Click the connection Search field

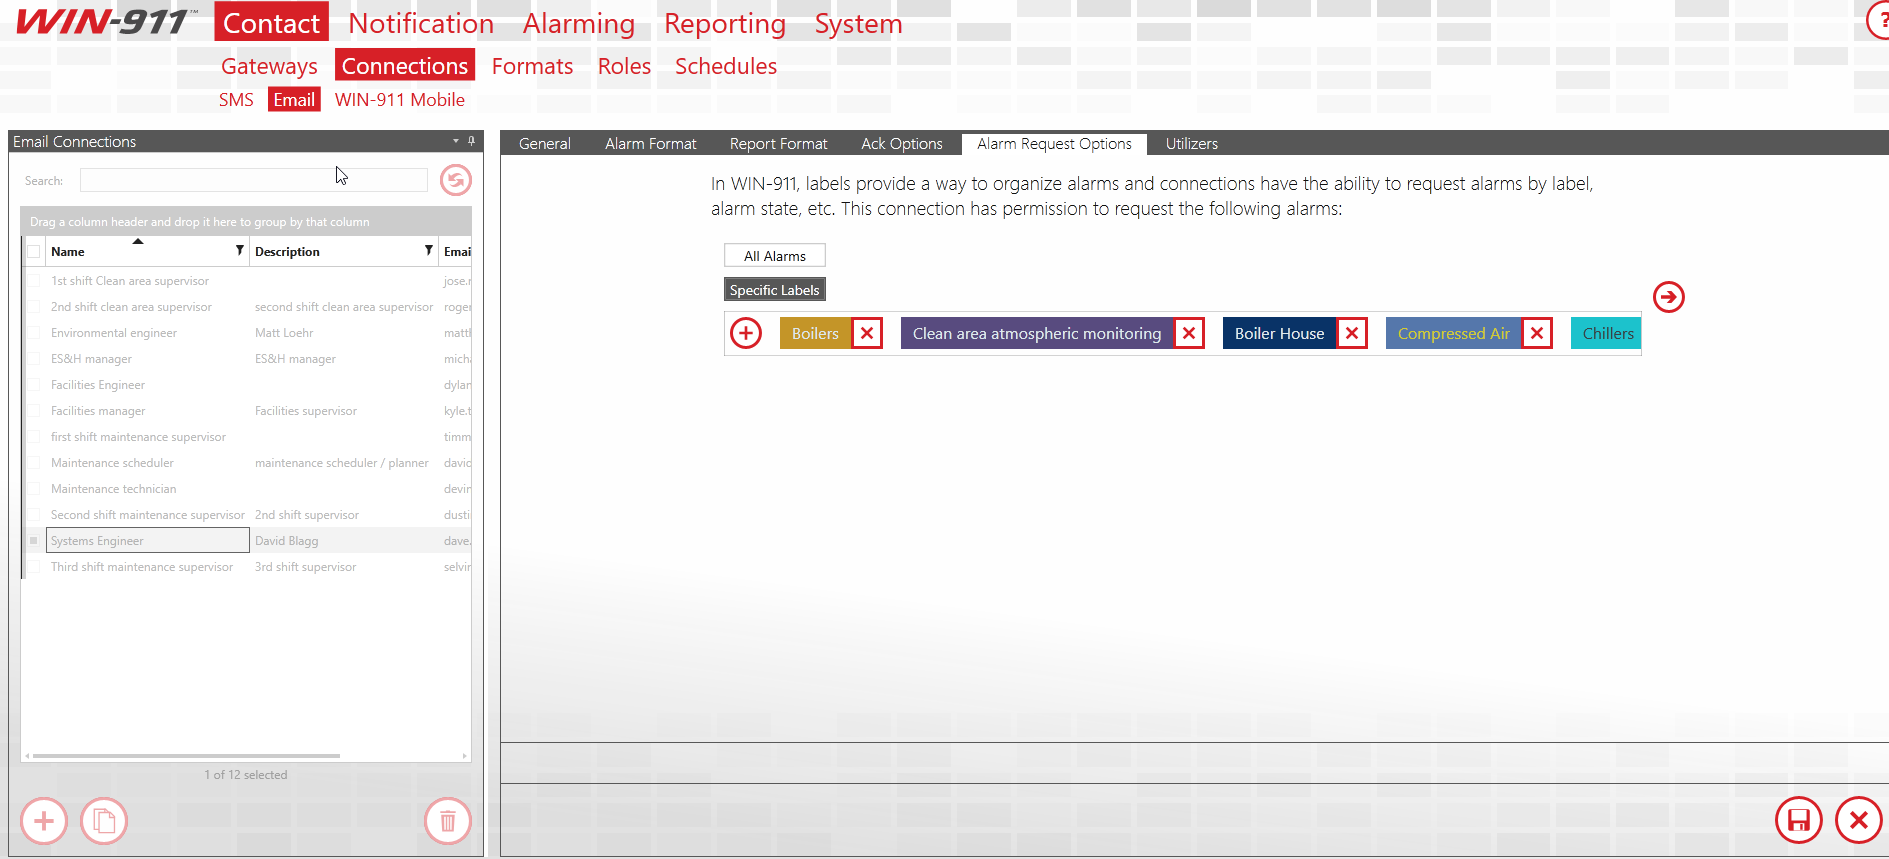pyautogui.click(x=253, y=180)
